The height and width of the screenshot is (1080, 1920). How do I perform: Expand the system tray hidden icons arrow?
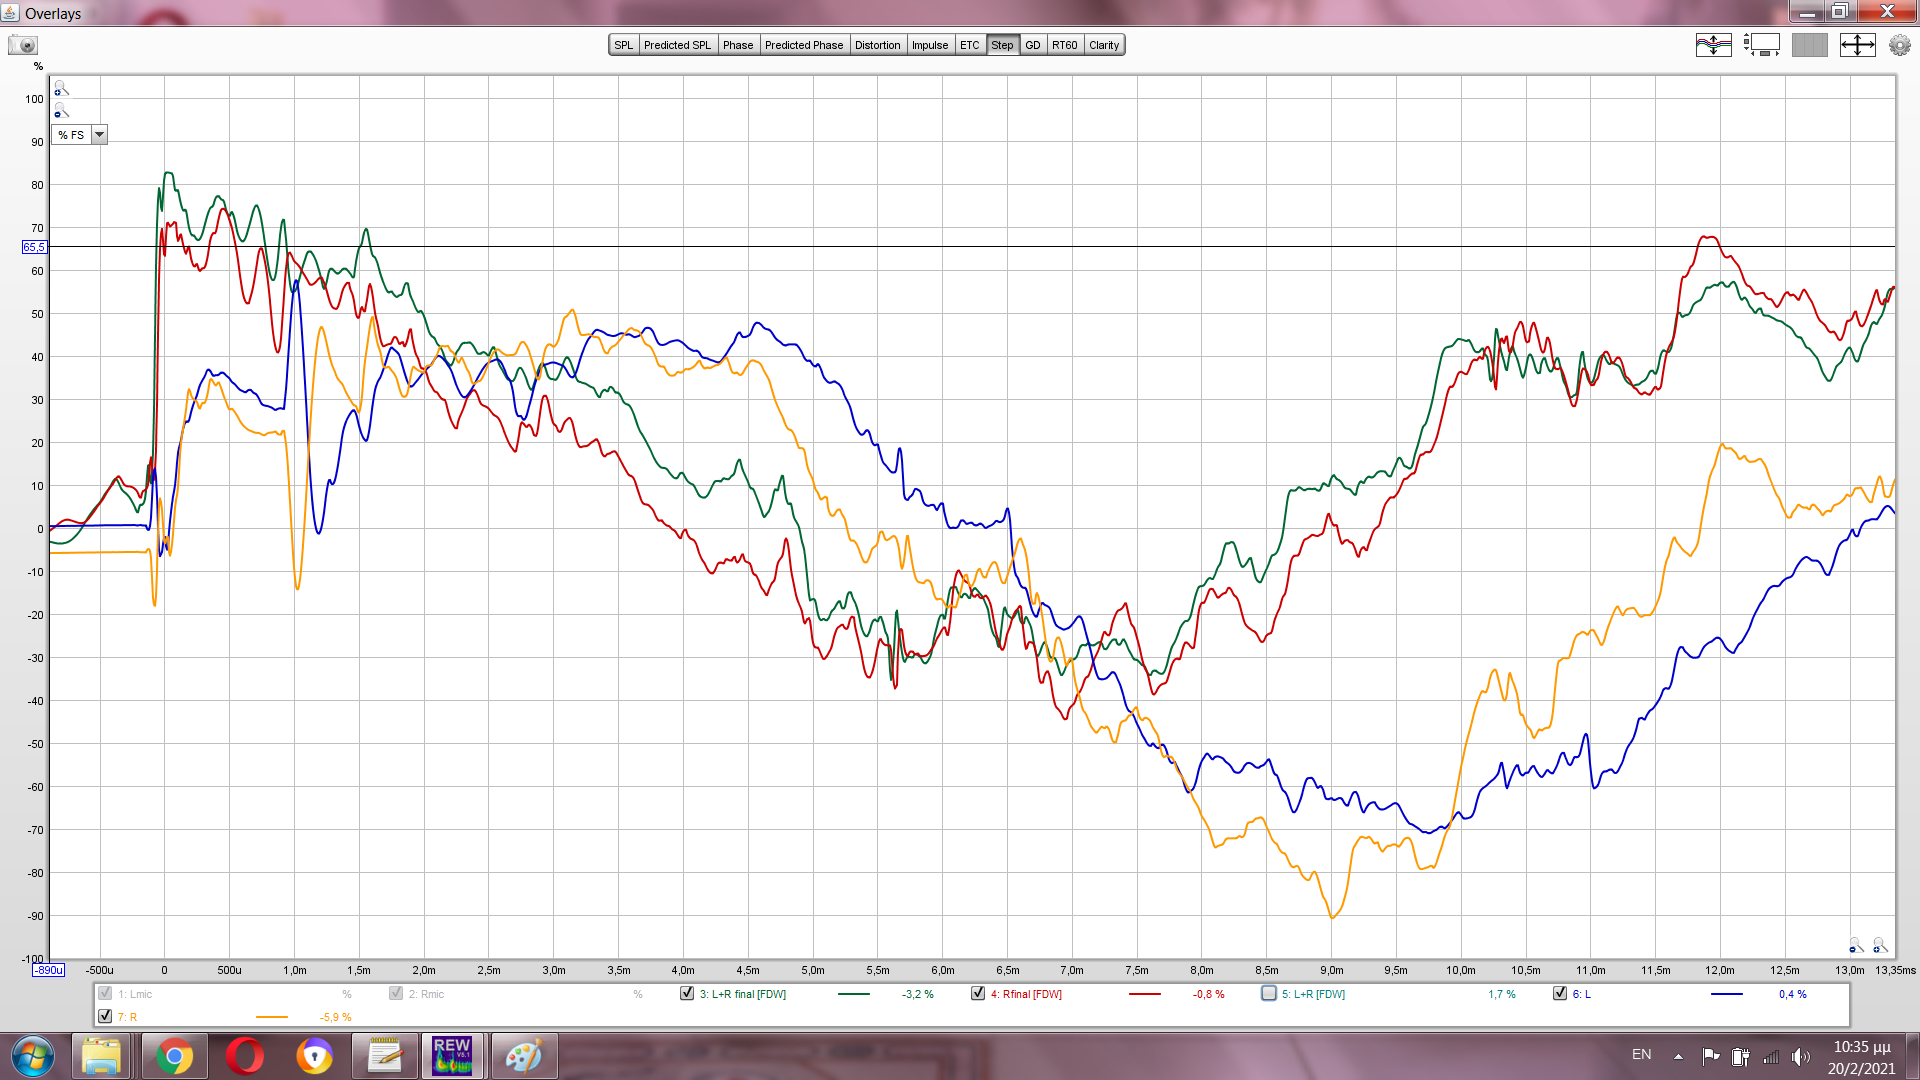[1678, 1056]
